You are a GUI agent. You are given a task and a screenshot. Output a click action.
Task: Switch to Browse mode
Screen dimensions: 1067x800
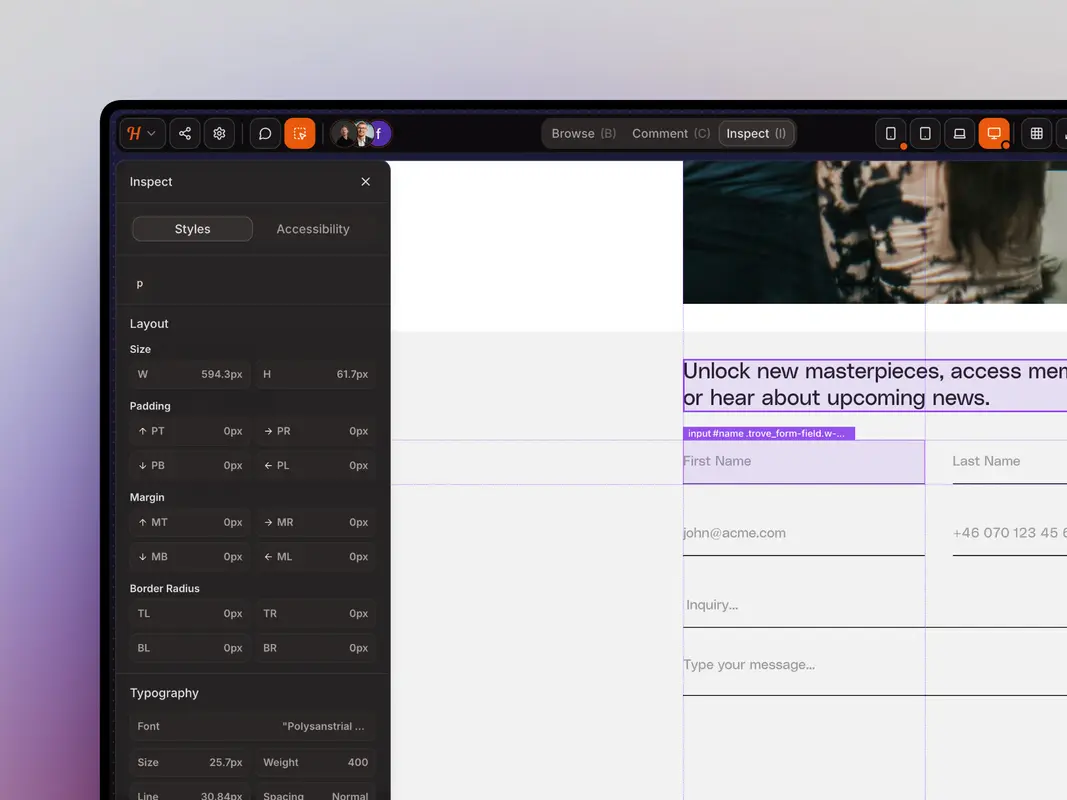[582, 133]
